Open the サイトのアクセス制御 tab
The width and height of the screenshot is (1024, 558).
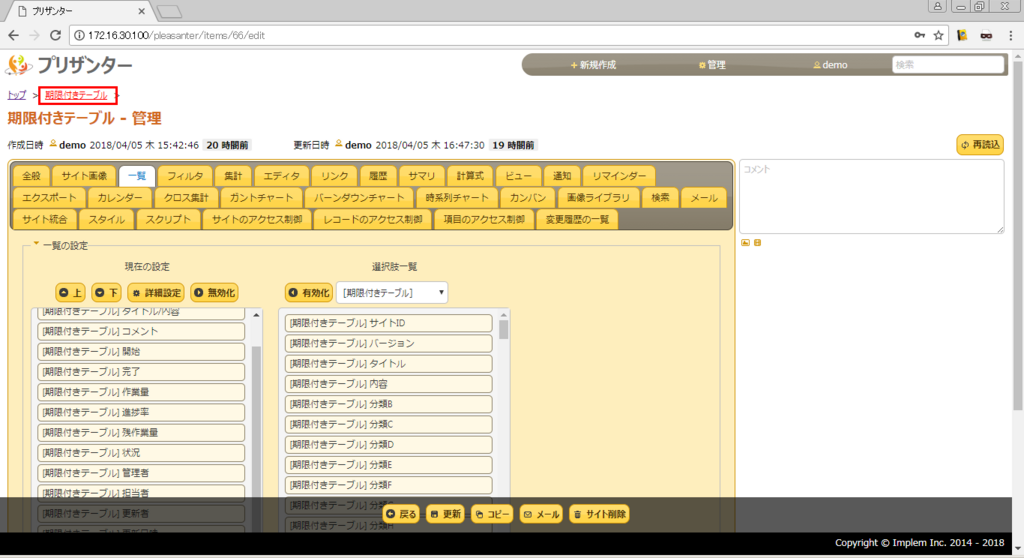click(257, 220)
